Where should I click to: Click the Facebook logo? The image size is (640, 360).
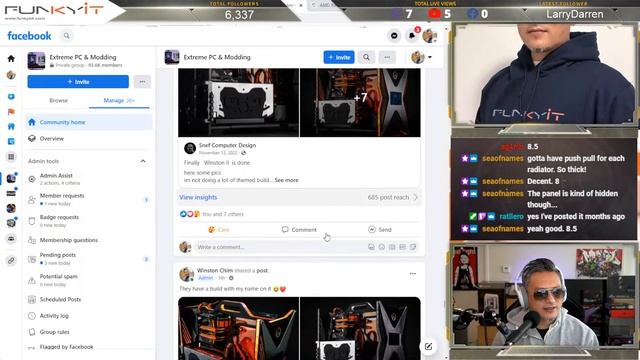click(x=29, y=36)
